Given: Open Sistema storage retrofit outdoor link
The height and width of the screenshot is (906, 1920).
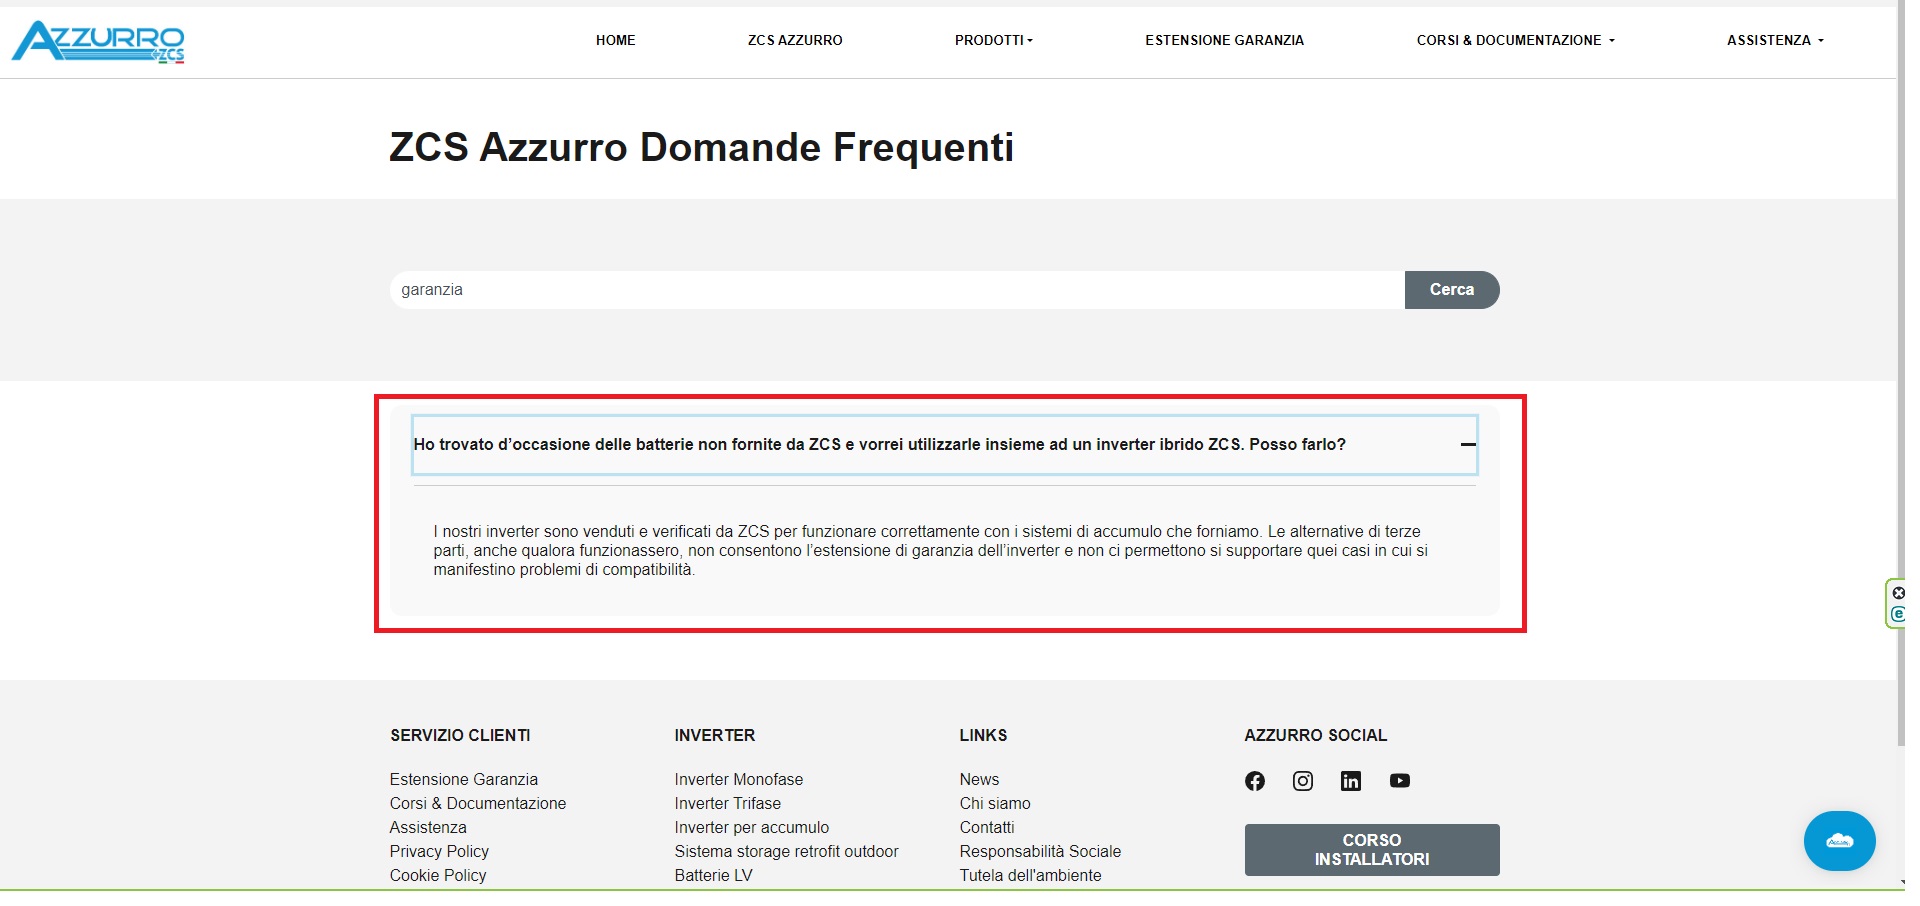Looking at the screenshot, I should pyautogui.click(x=786, y=851).
